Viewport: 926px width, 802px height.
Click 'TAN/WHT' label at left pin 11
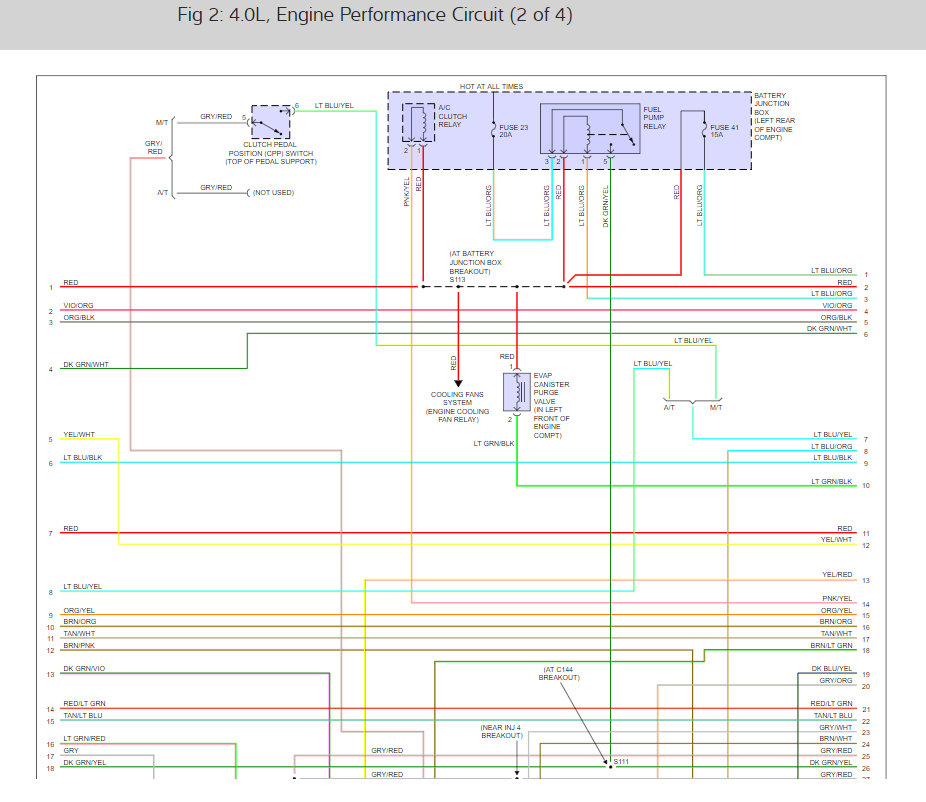pyautogui.click(x=79, y=634)
